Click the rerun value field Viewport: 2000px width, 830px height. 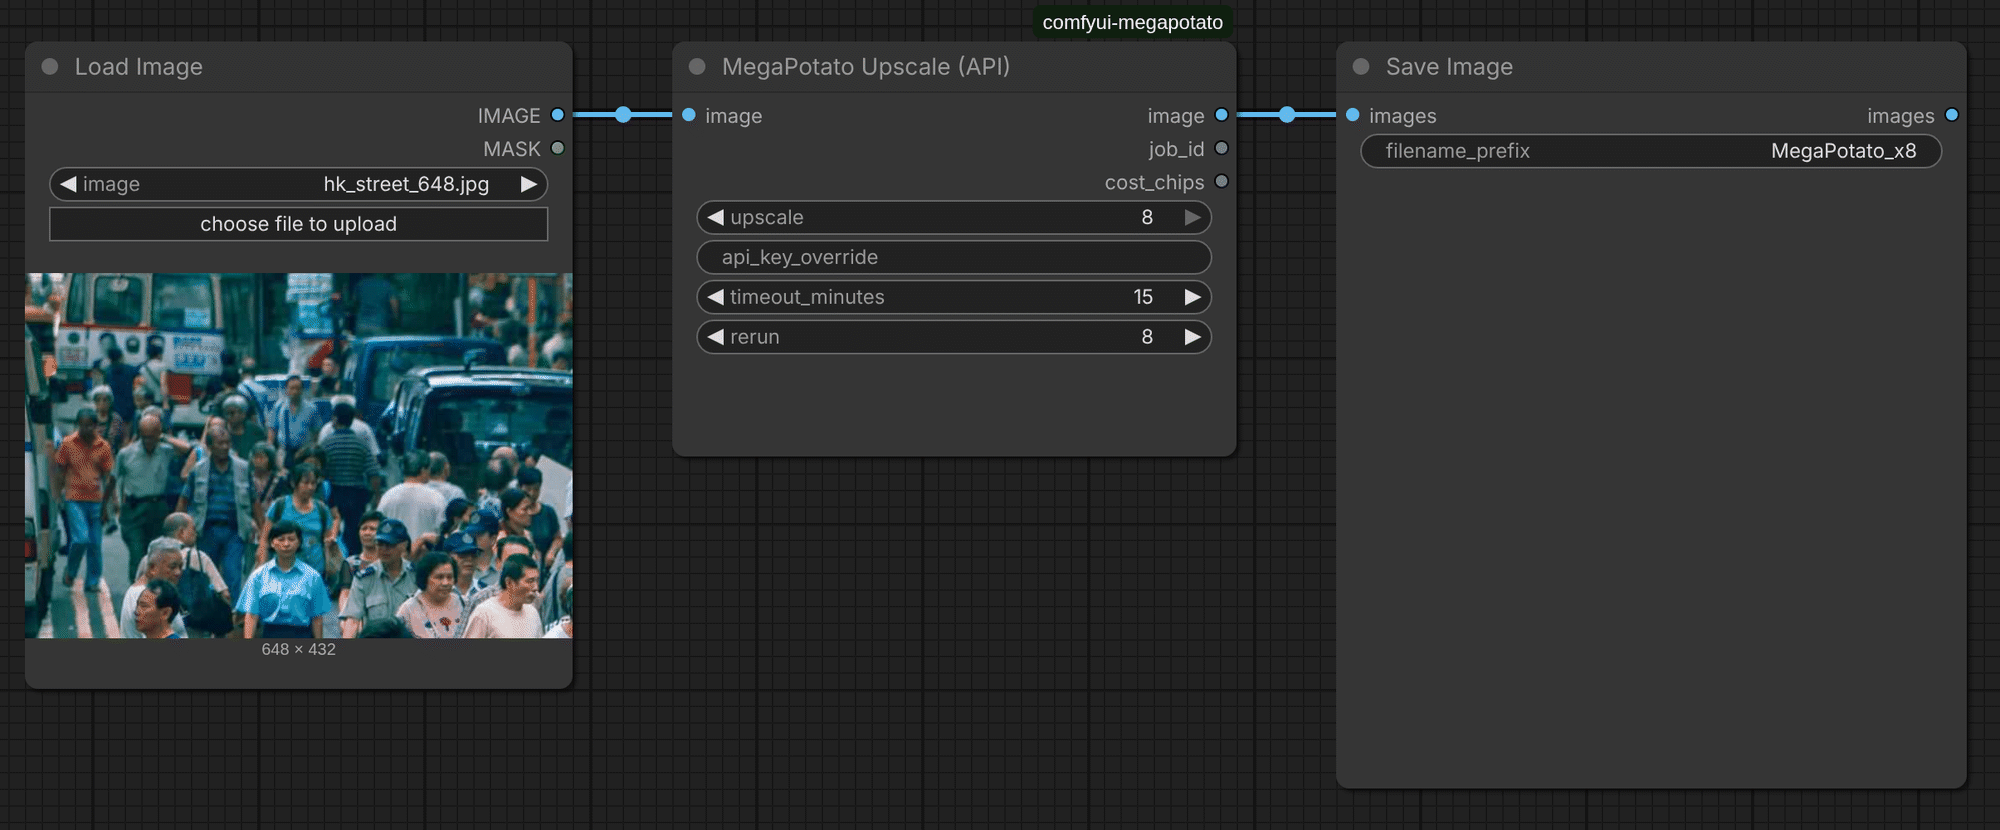tap(954, 337)
